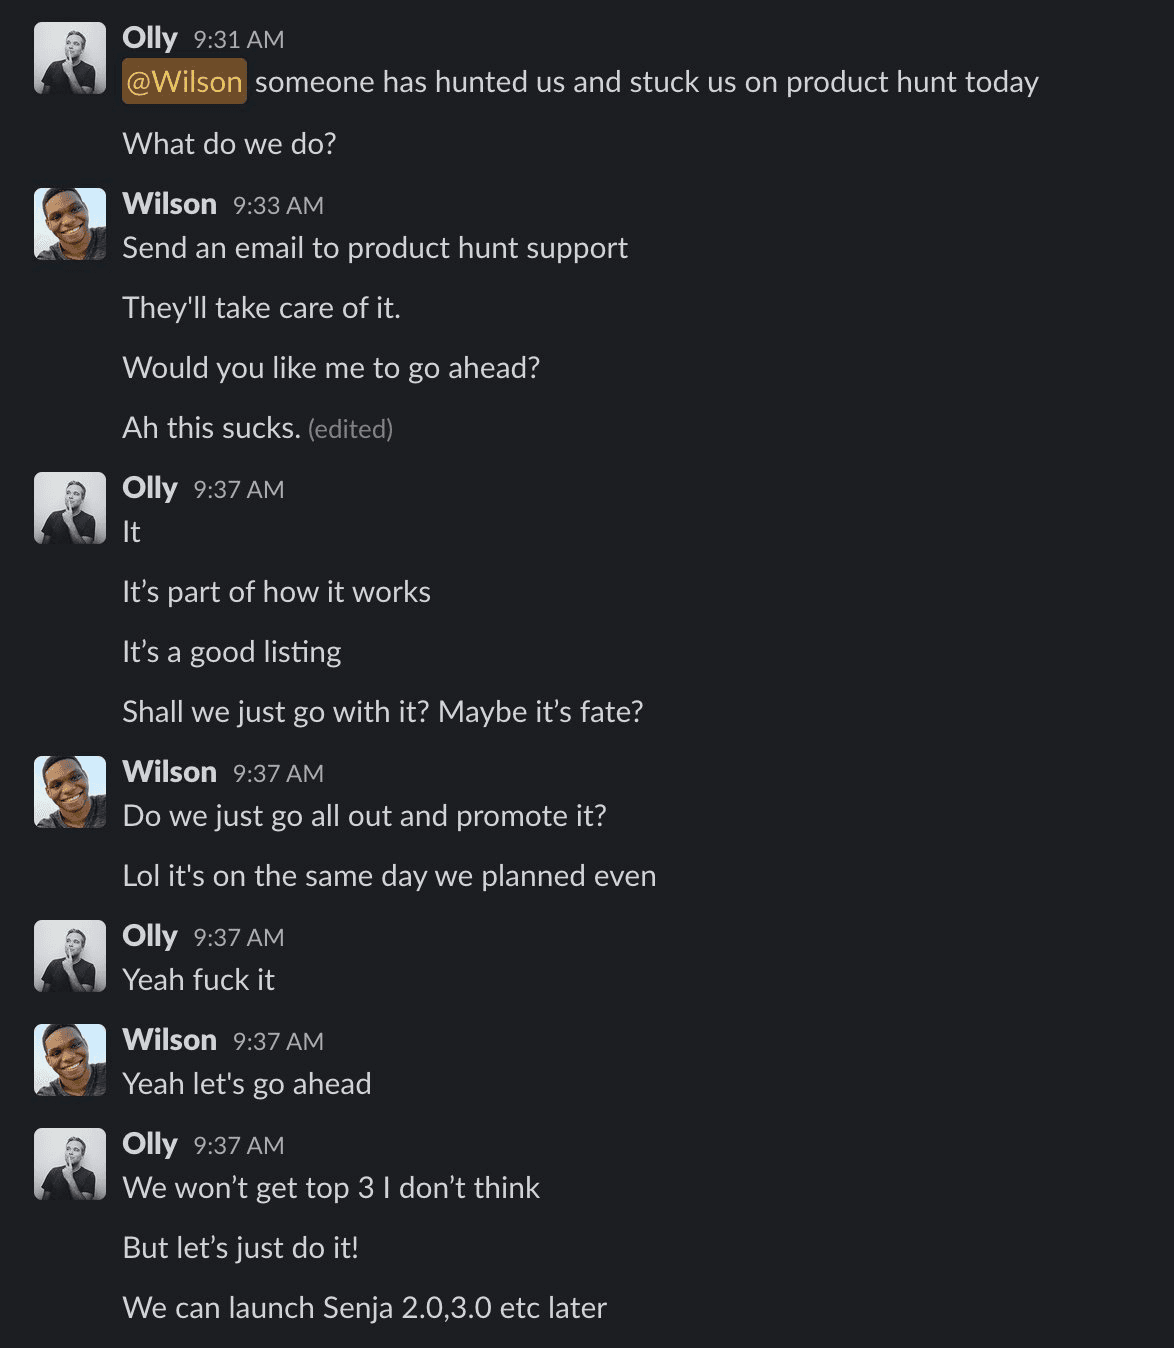Click Olly's avatar beside the 9:37 AM 'It' message

pyautogui.click(x=70, y=507)
